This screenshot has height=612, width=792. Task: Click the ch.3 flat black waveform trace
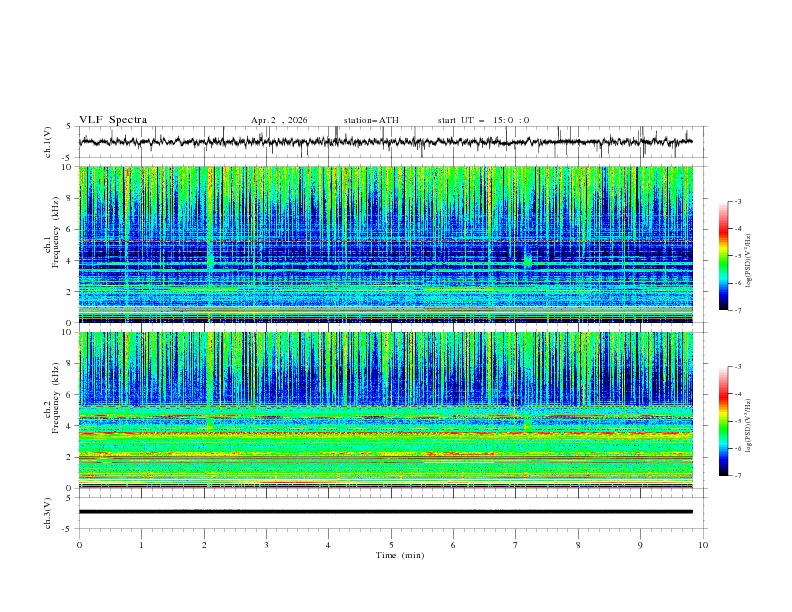(x=386, y=512)
